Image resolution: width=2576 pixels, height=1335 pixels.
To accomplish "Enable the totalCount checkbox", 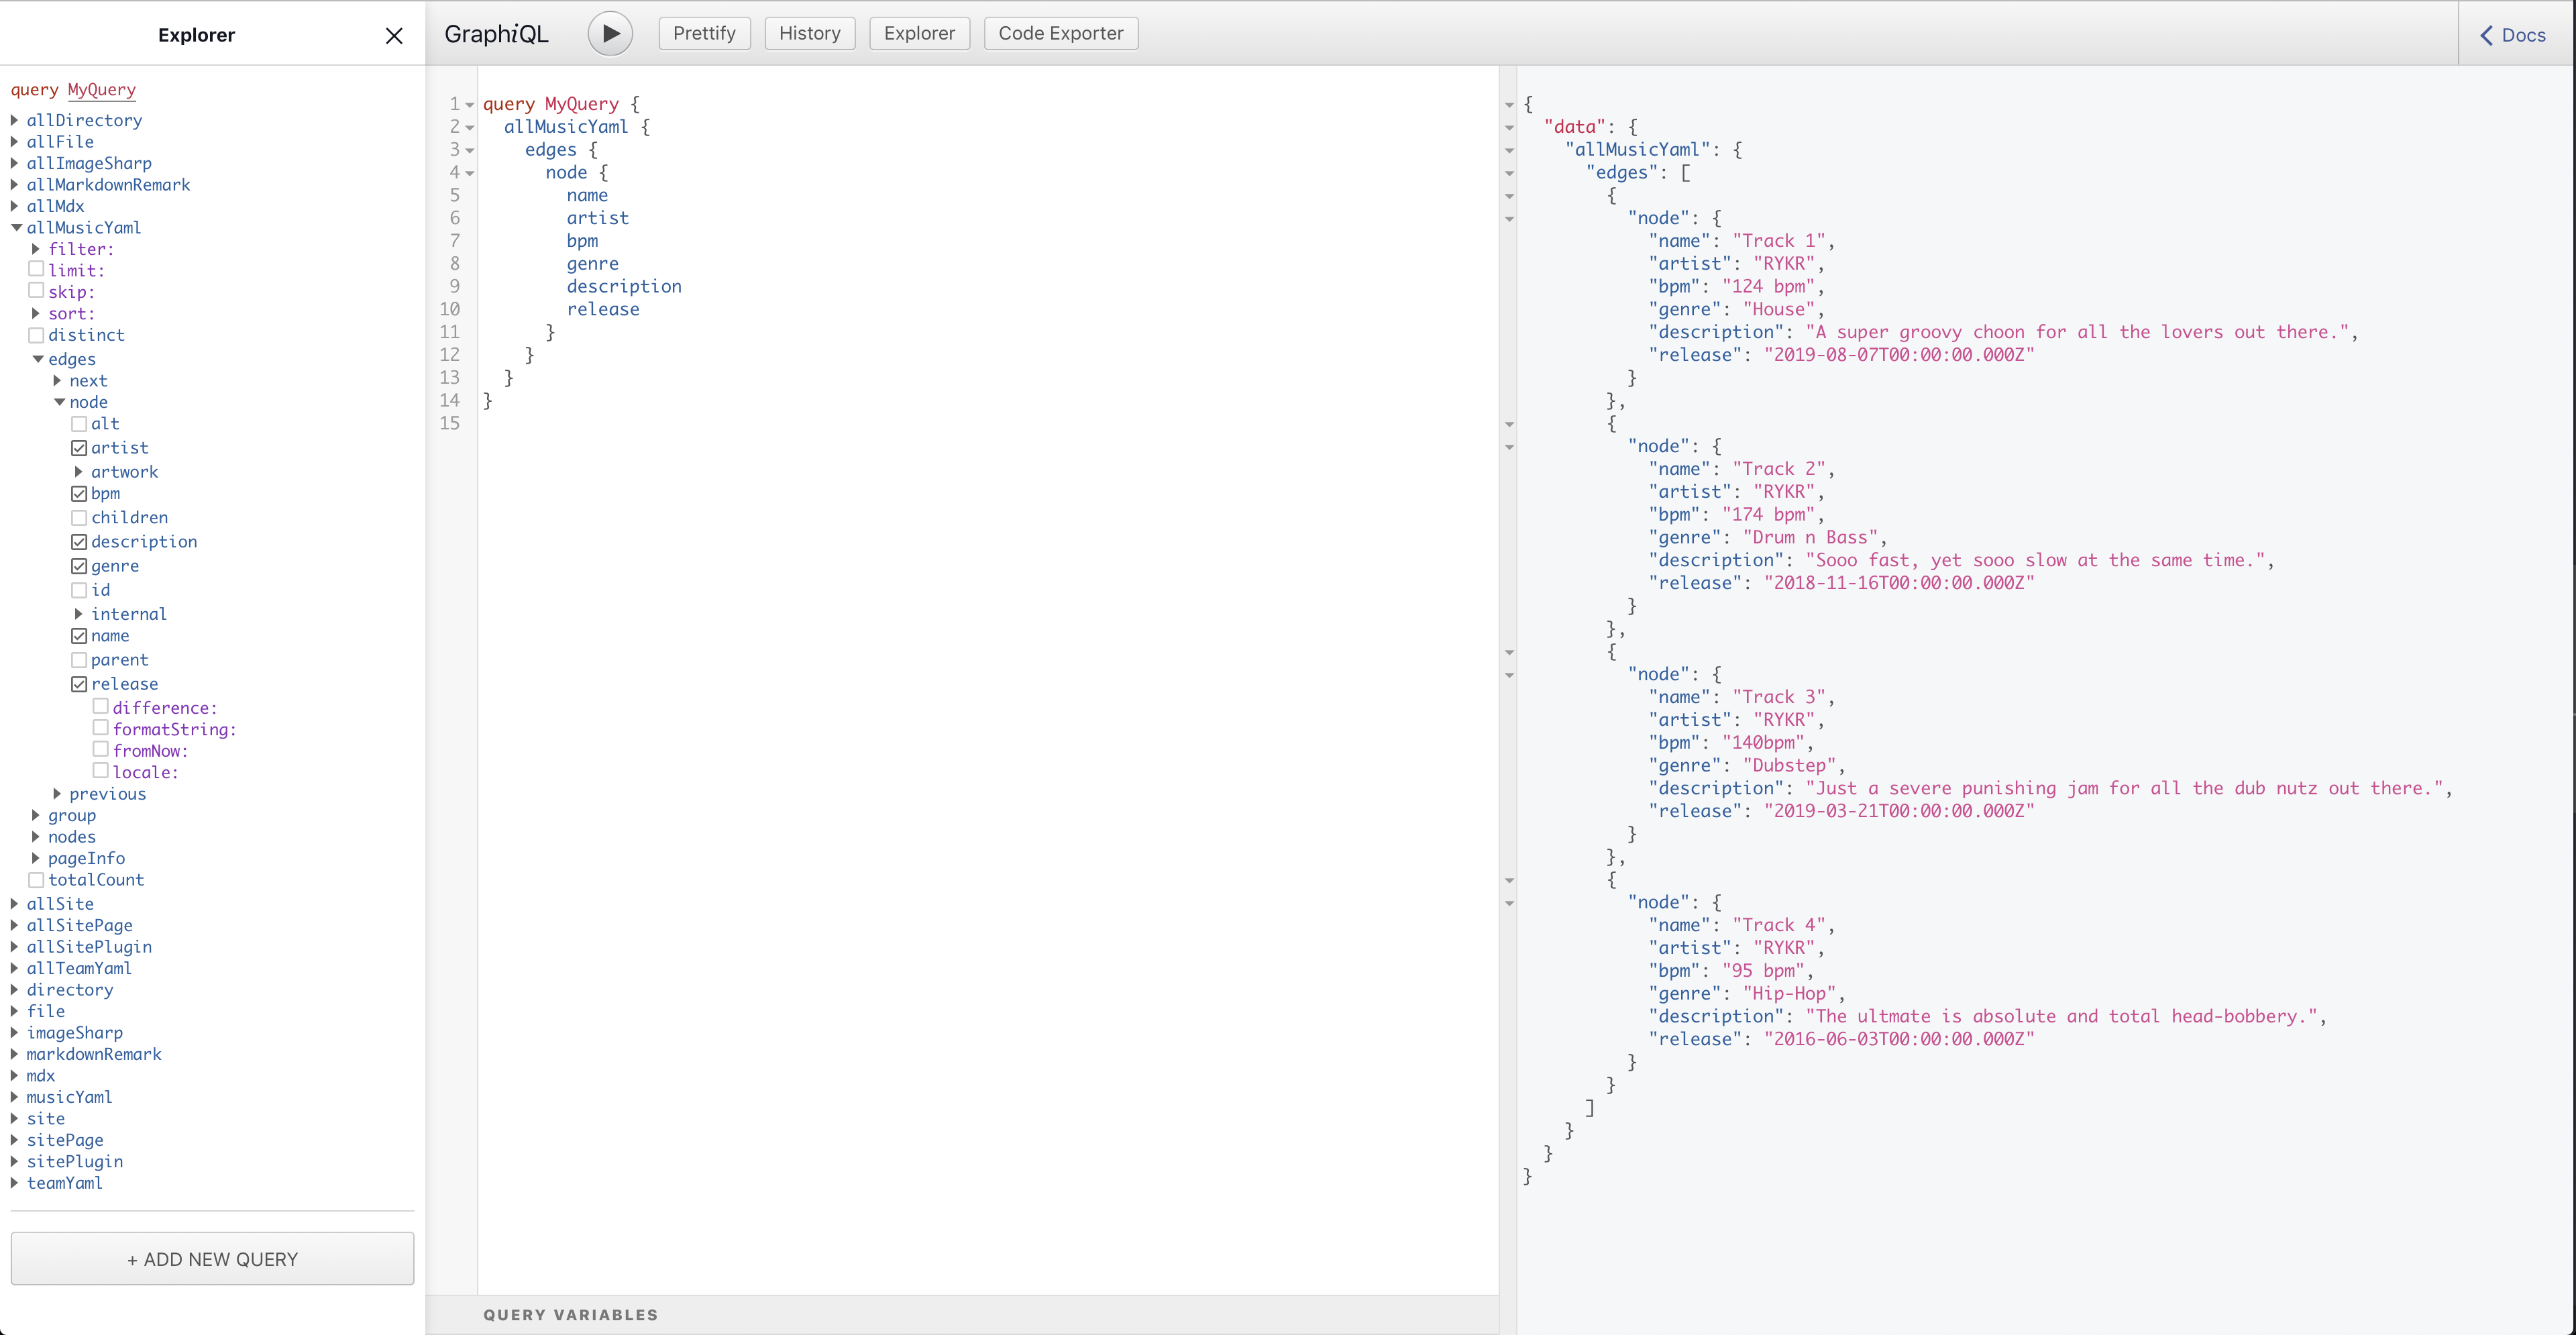I will pos(37,880).
